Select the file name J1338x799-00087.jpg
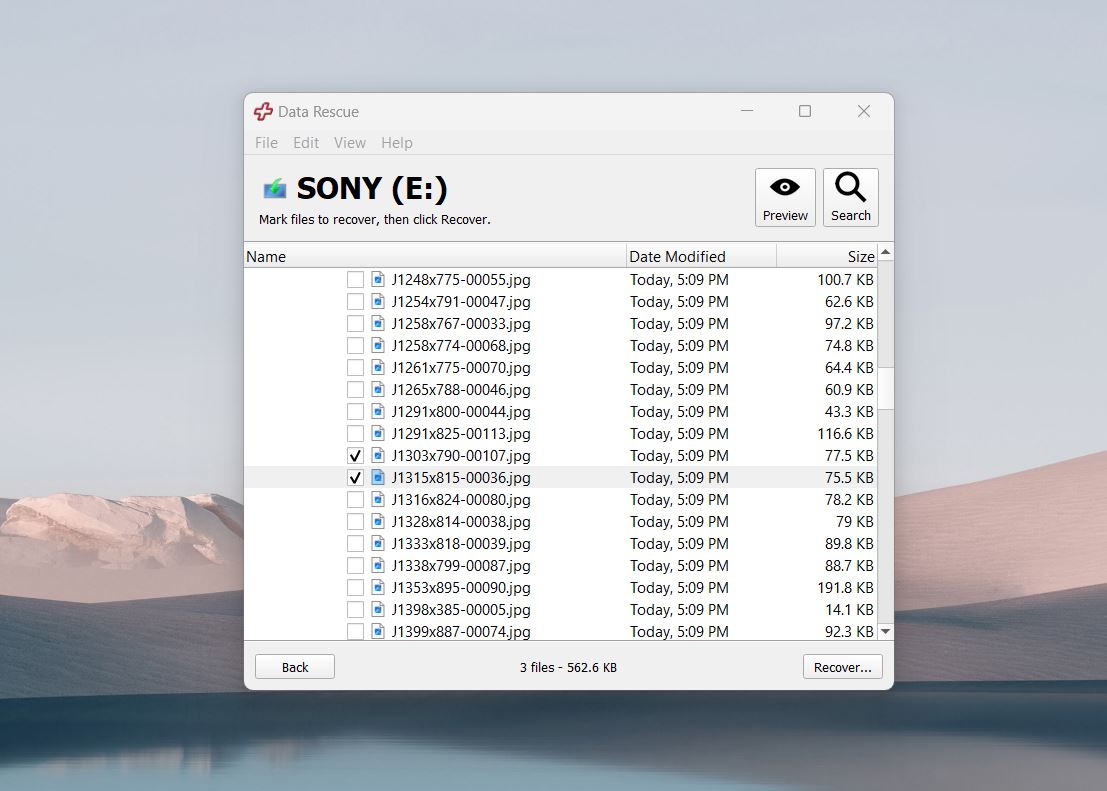Screen dimensions: 1107x791 (461, 565)
